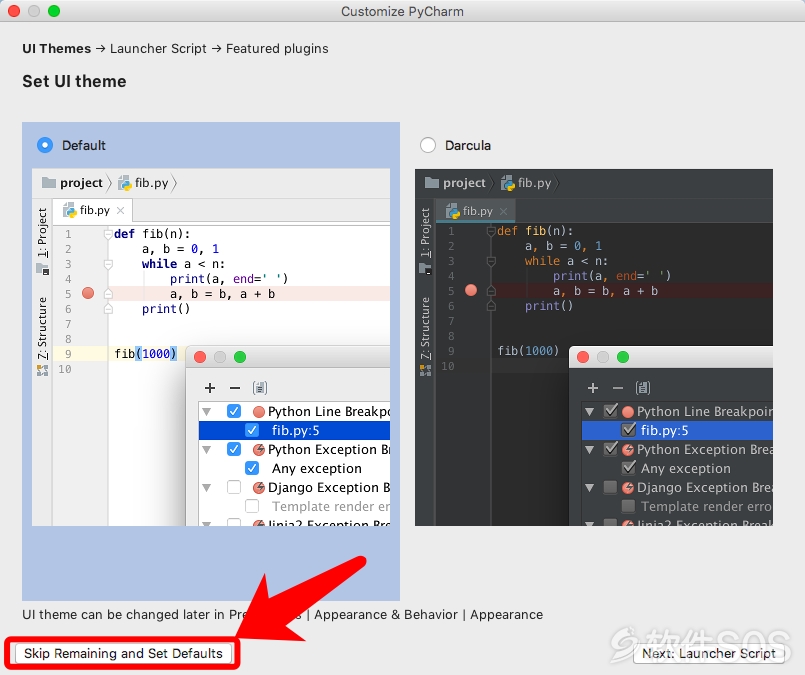Select the Default theme radio button
Screen dimensions: 805x675
45,145
